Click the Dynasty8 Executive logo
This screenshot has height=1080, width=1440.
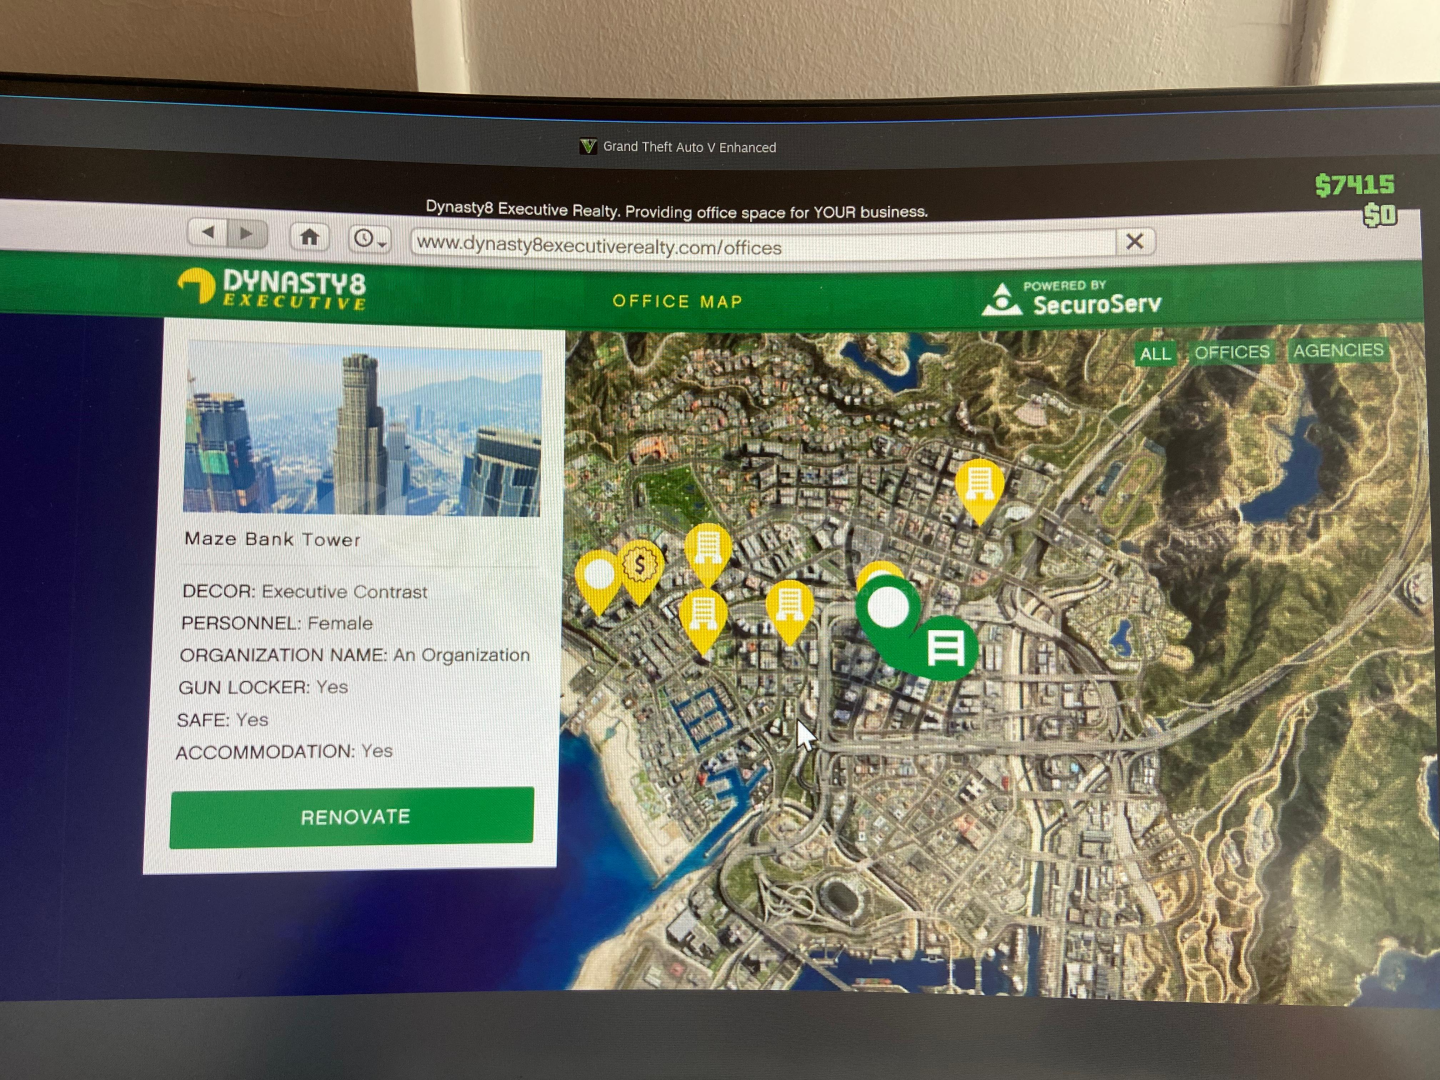(x=272, y=288)
